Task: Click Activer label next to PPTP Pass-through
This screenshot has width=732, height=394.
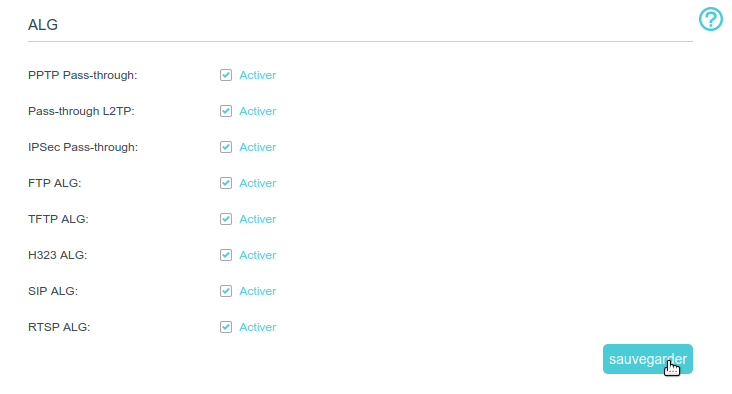Action: (258, 75)
